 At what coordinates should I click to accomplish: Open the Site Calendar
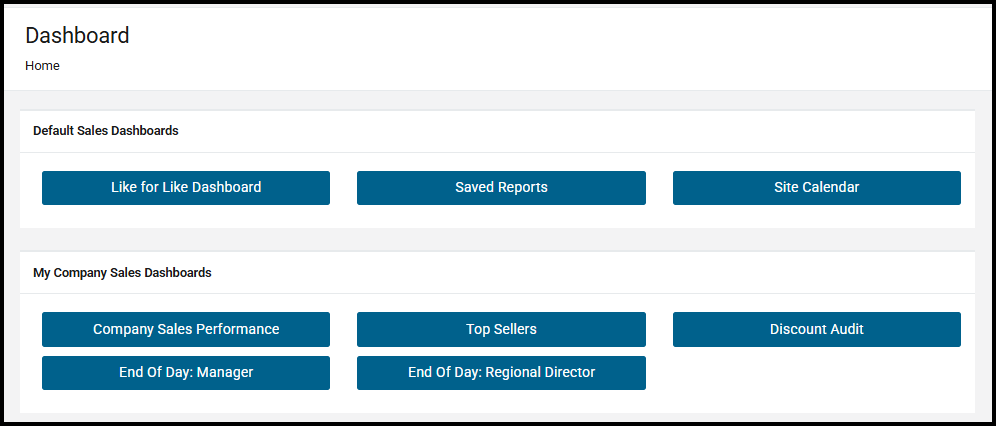pyautogui.click(x=816, y=187)
